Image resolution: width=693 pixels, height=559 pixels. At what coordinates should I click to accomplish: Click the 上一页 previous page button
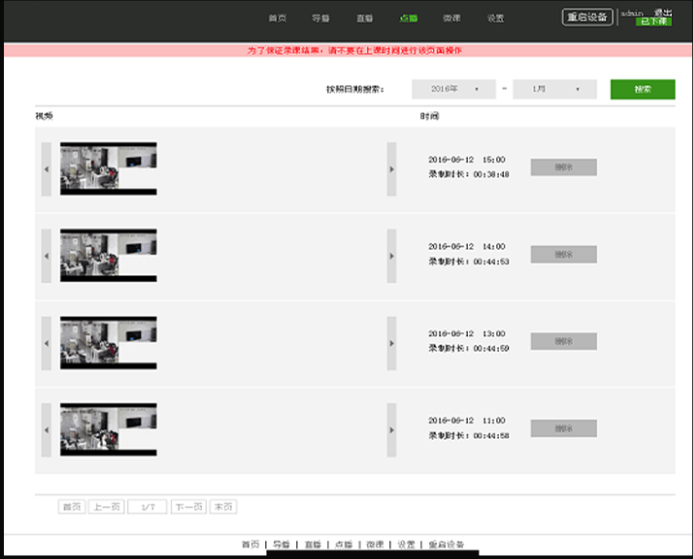(x=107, y=507)
